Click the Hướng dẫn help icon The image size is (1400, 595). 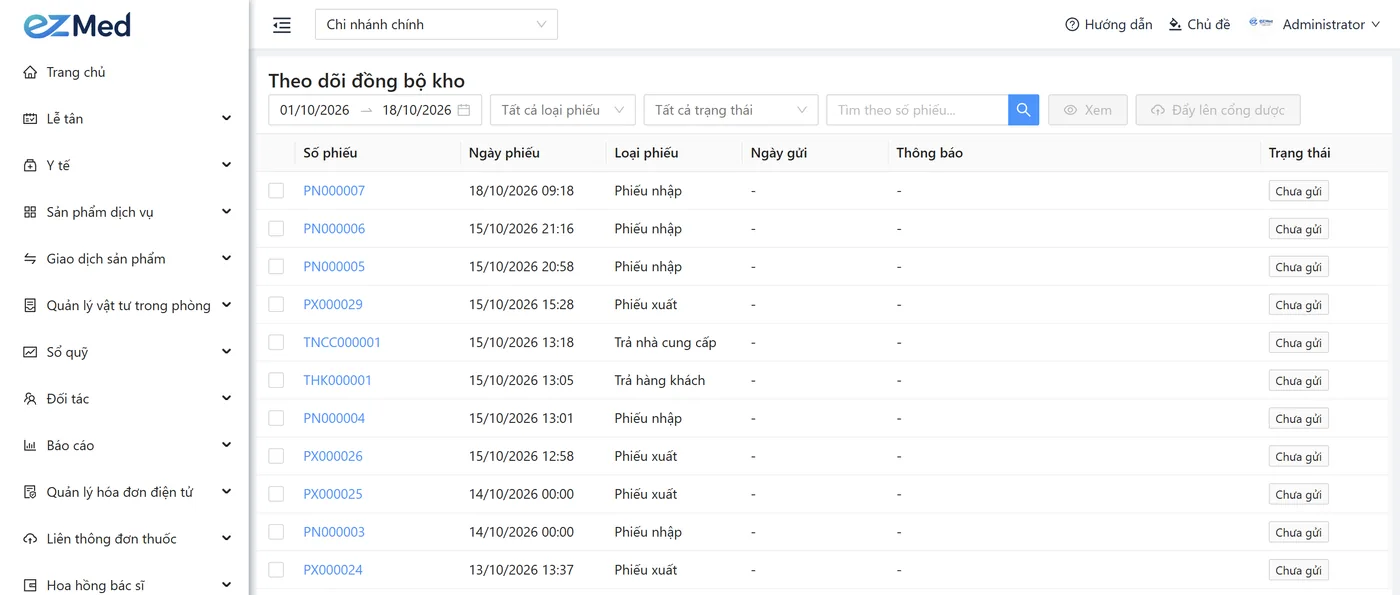(1072, 25)
